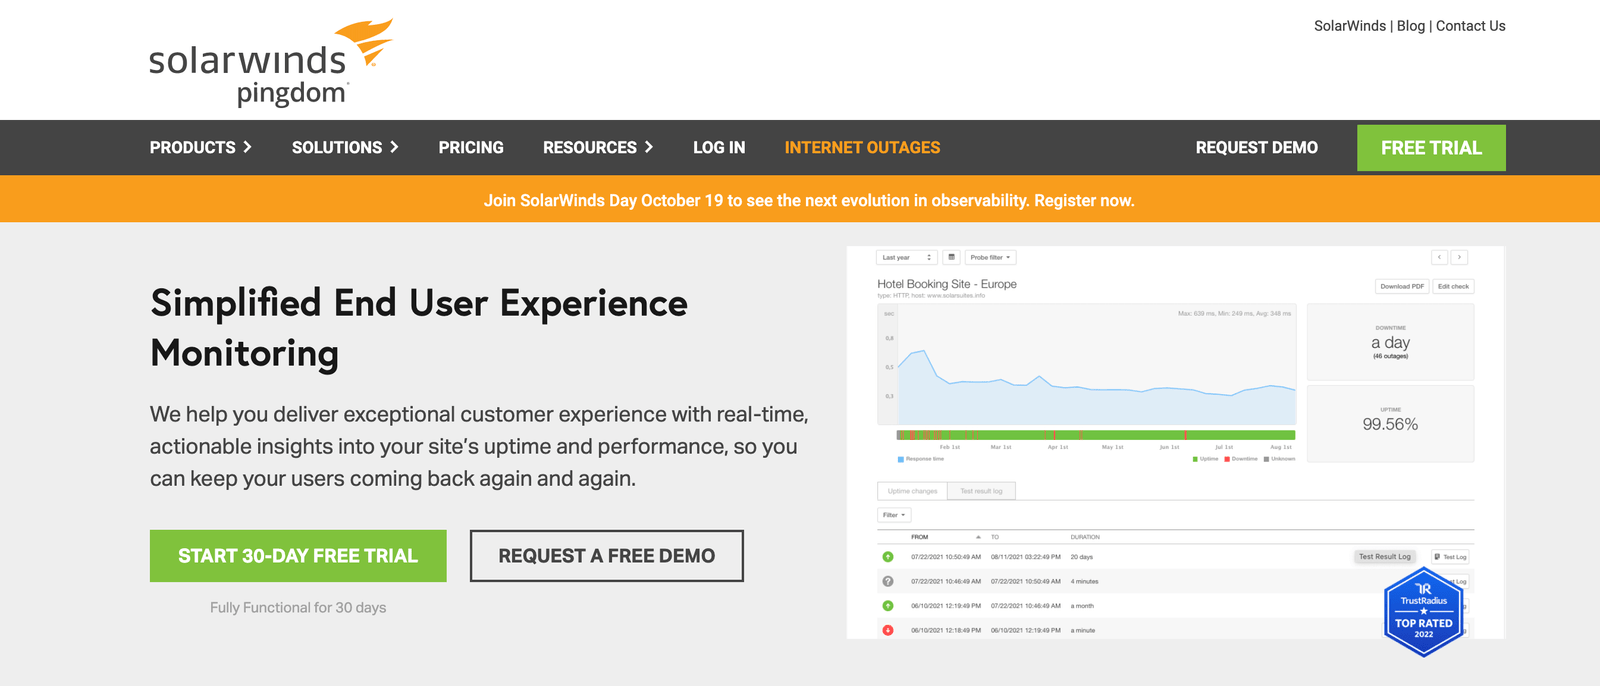Click the 06/10/2021 12:18:49 PM cell
This screenshot has width=1600, height=686.
[x=946, y=630]
